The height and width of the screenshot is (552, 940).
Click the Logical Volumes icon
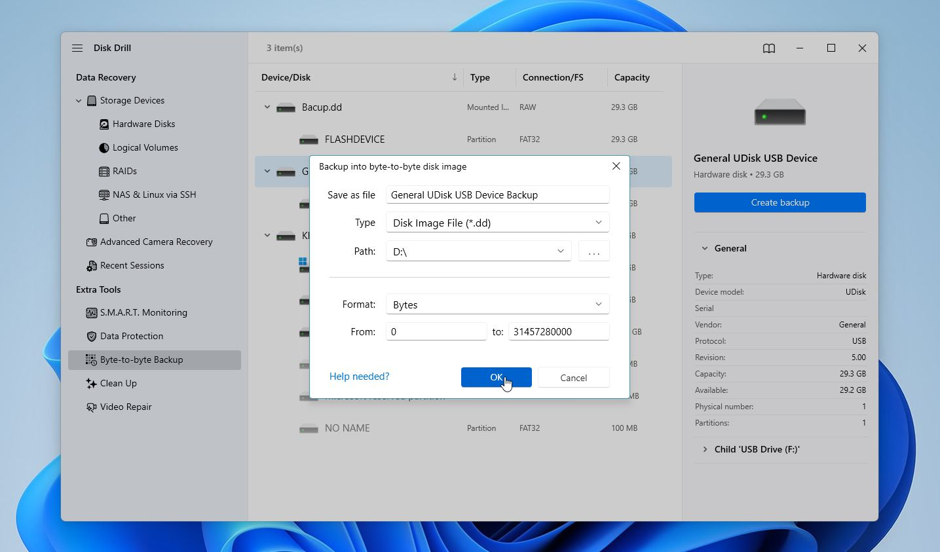point(104,147)
